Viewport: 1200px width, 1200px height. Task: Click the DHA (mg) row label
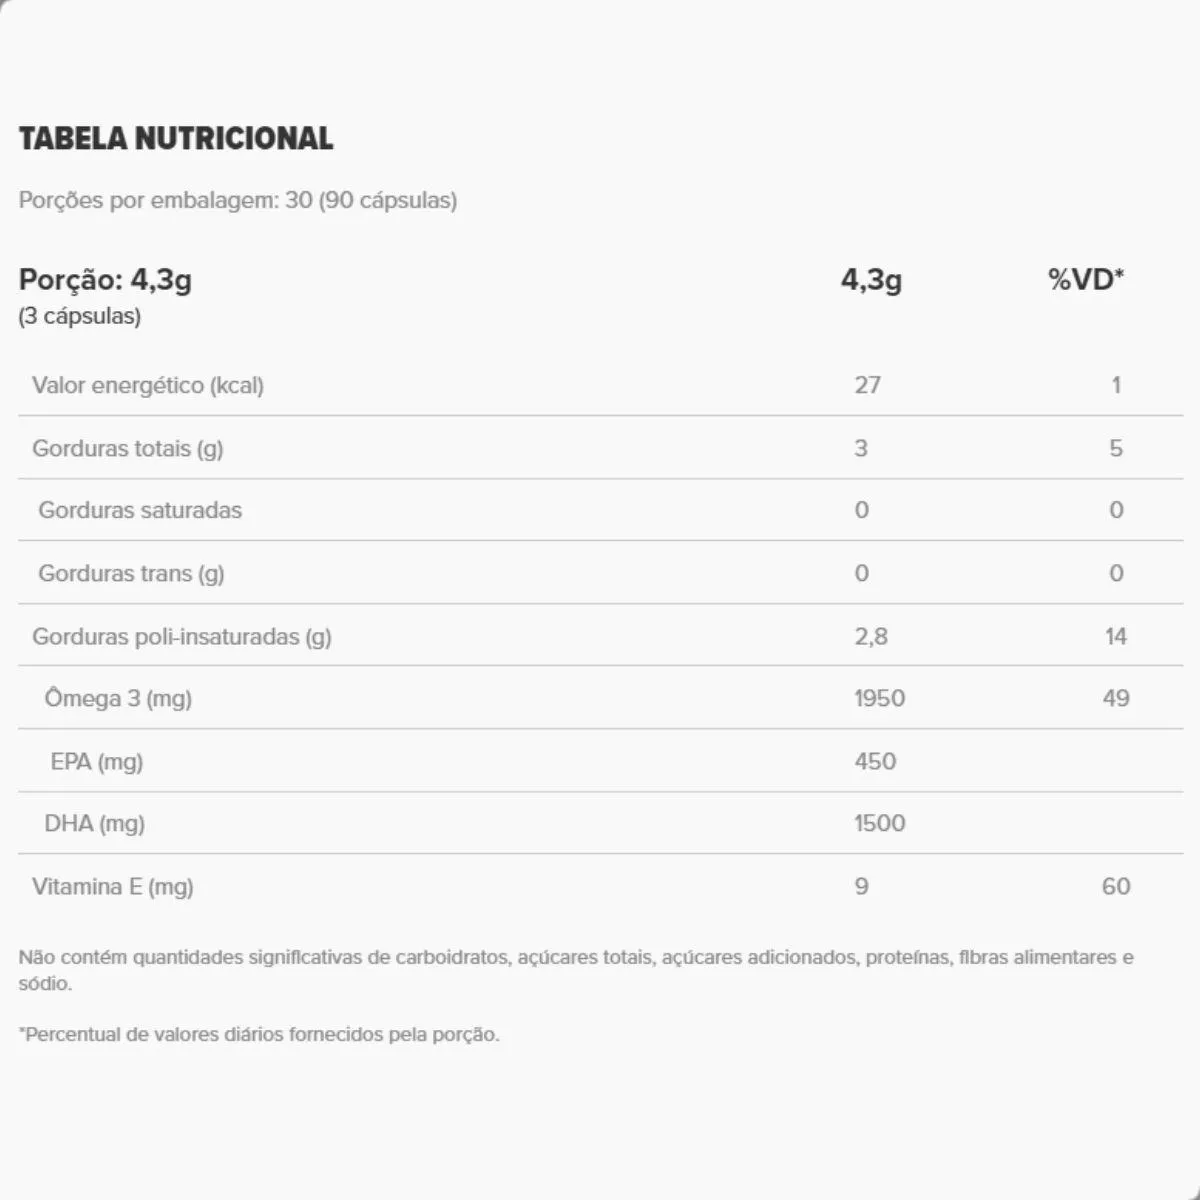click(x=95, y=823)
